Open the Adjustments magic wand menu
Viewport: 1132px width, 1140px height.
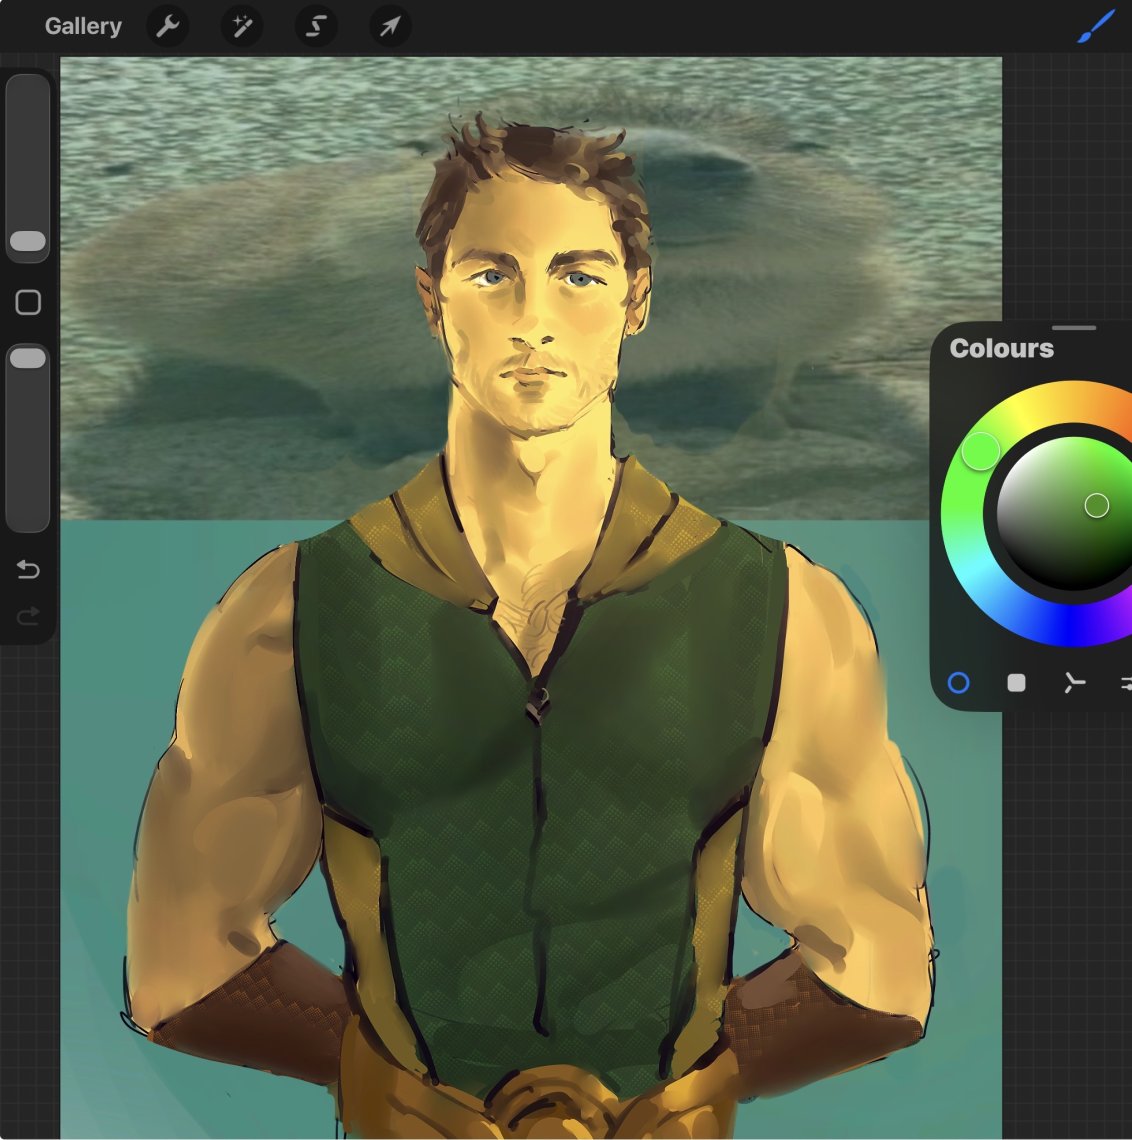pos(242,26)
